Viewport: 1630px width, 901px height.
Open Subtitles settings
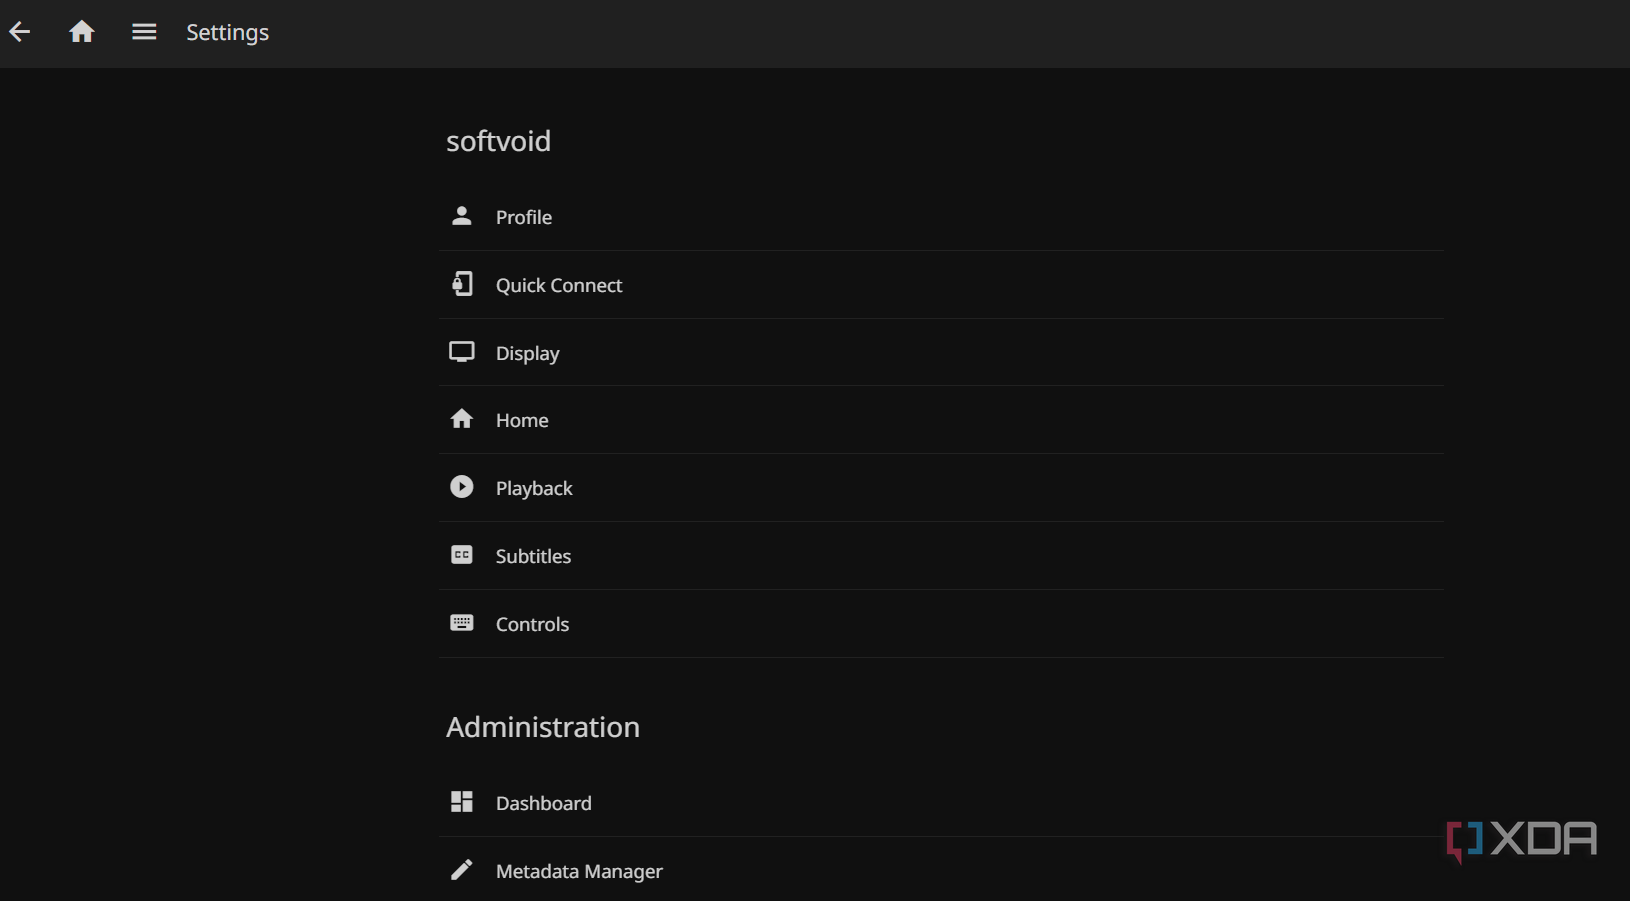941,556
